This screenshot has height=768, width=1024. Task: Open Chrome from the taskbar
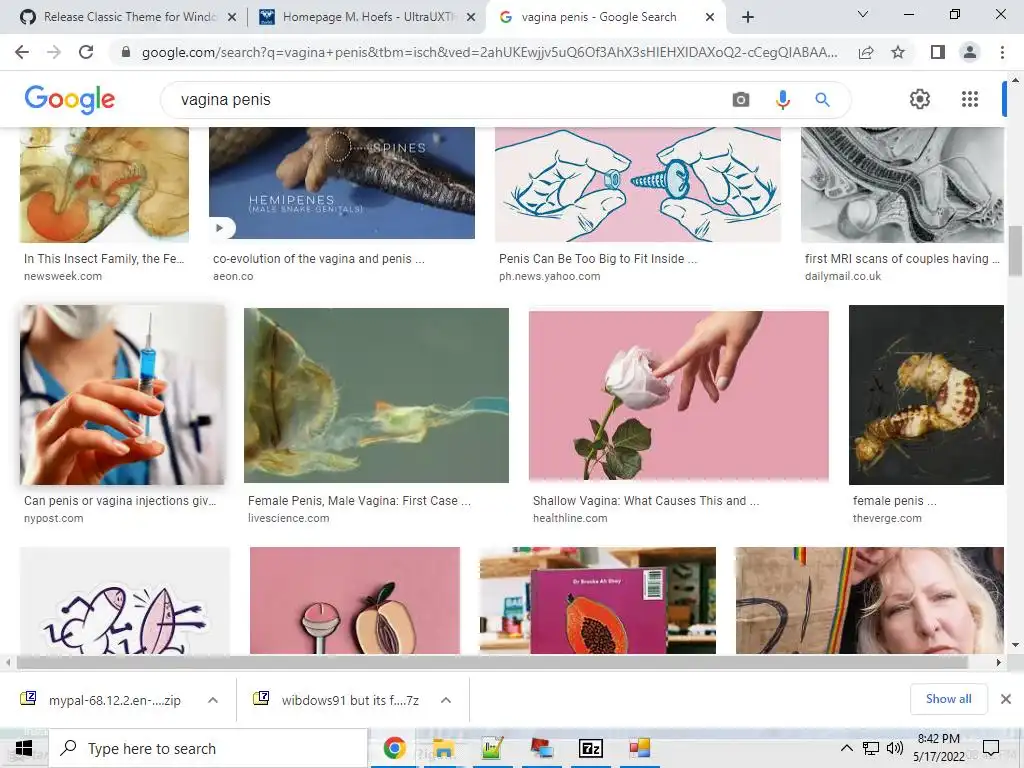pos(394,748)
